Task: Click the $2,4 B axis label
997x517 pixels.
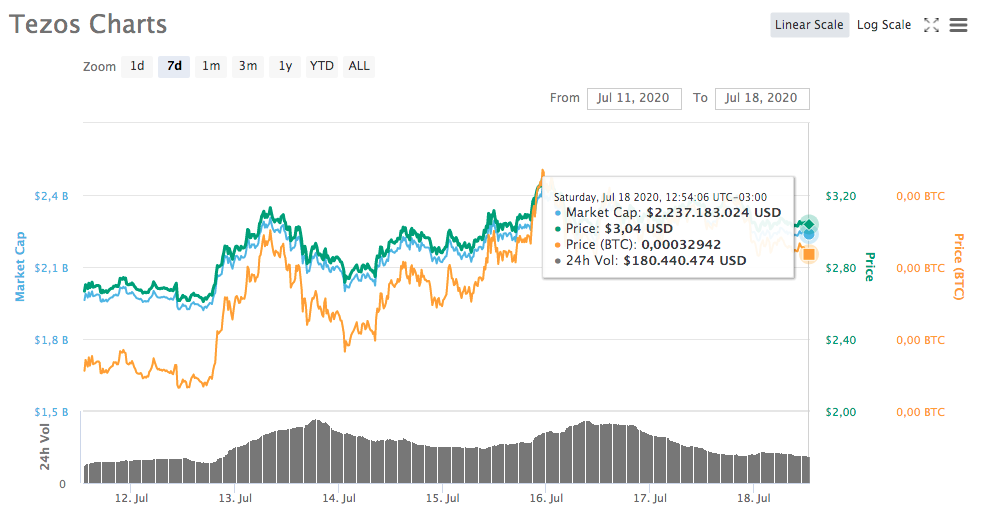Action: (51, 196)
